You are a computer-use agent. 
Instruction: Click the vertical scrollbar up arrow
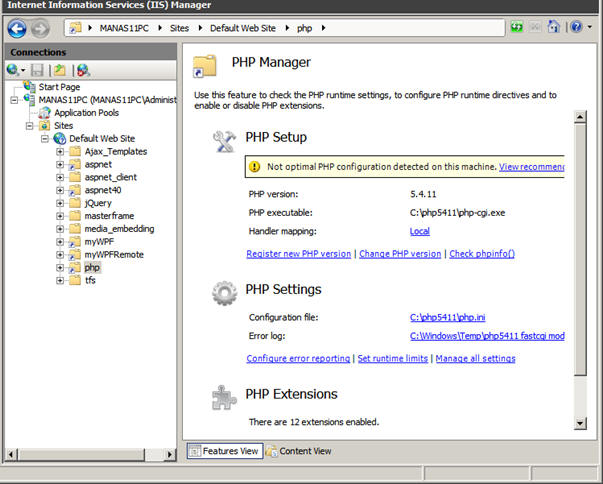[x=580, y=117]
